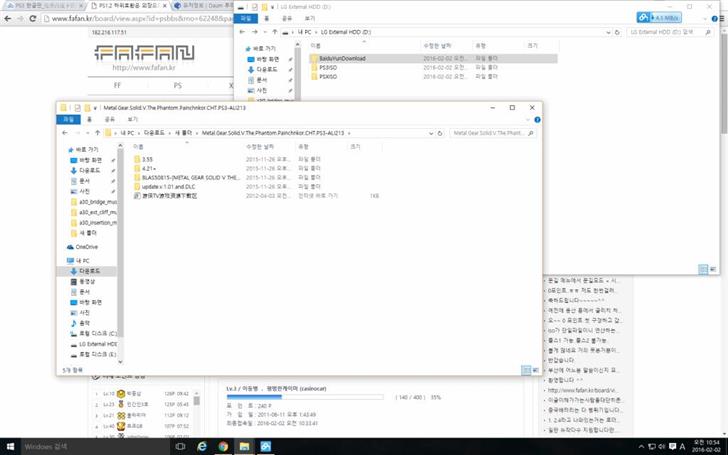Select OneDrive in the navigation pane
Image resolution: width=728 pixels, height=455 pixels.
point(83,247)
